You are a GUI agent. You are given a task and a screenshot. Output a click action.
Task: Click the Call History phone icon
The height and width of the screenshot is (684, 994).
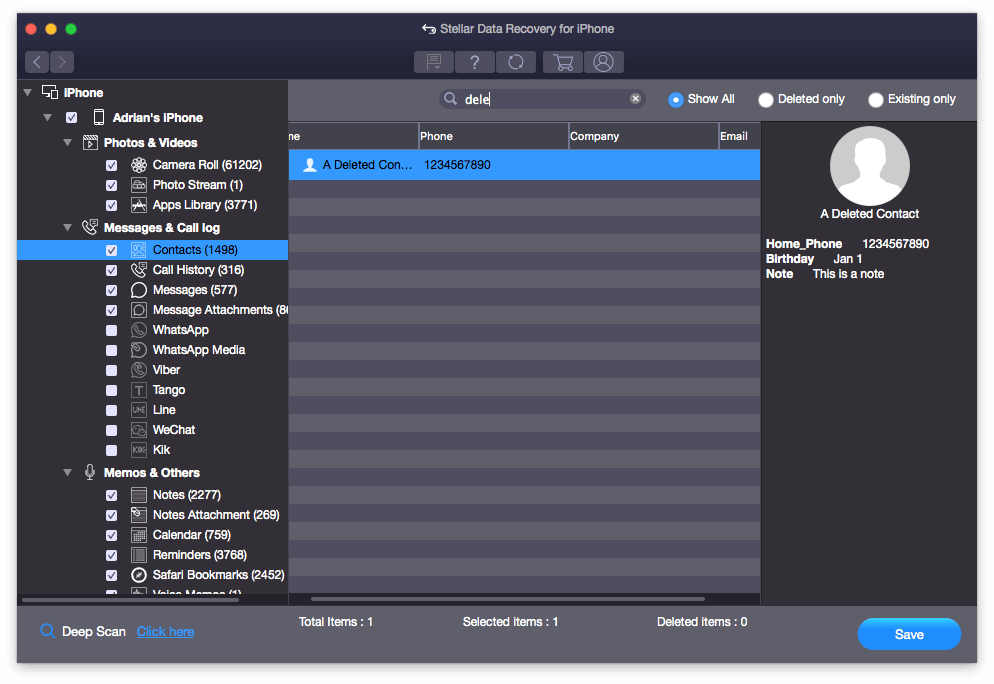point(139,270)
